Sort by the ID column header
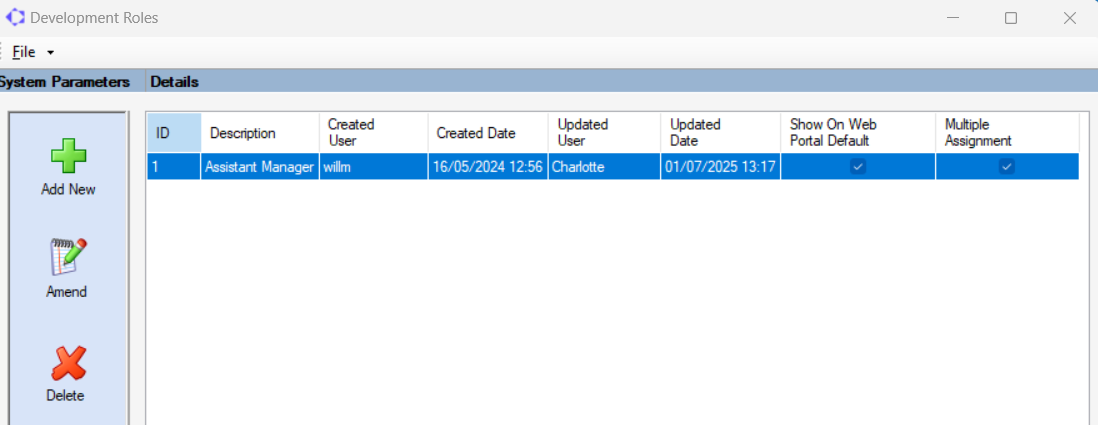Image resolution: width=1098 pixels, height=425 pixels. pyautogui.click(x=174, y=133)
